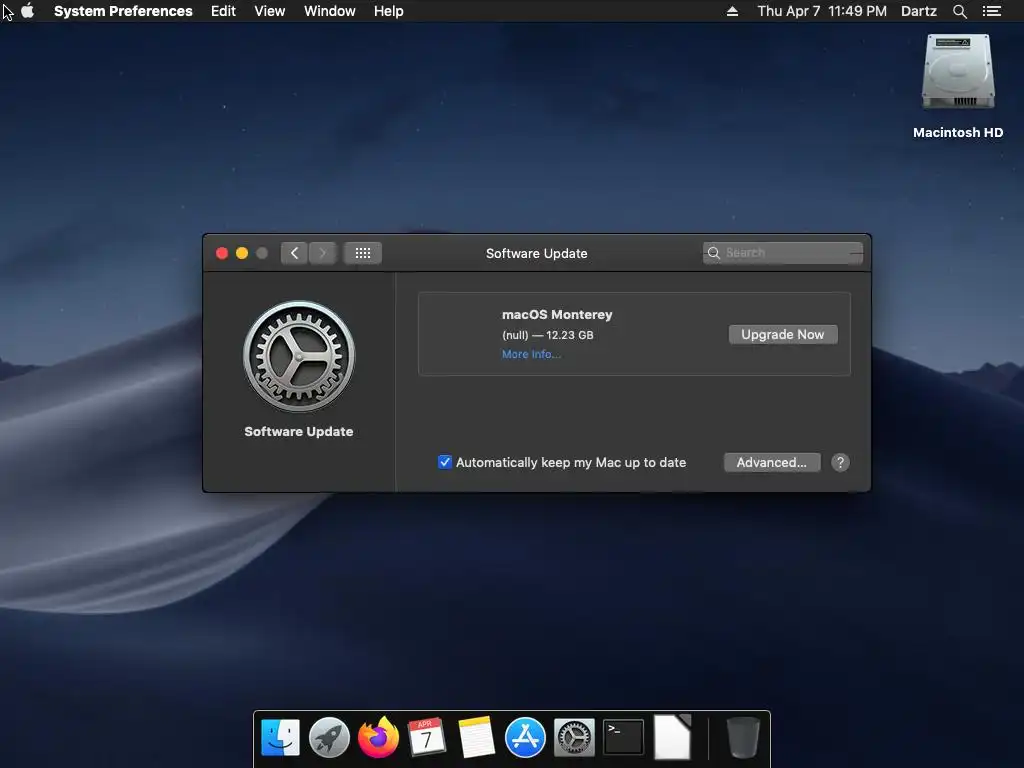
Task: Go forward with the right chevron button
Action: point(323,253)
